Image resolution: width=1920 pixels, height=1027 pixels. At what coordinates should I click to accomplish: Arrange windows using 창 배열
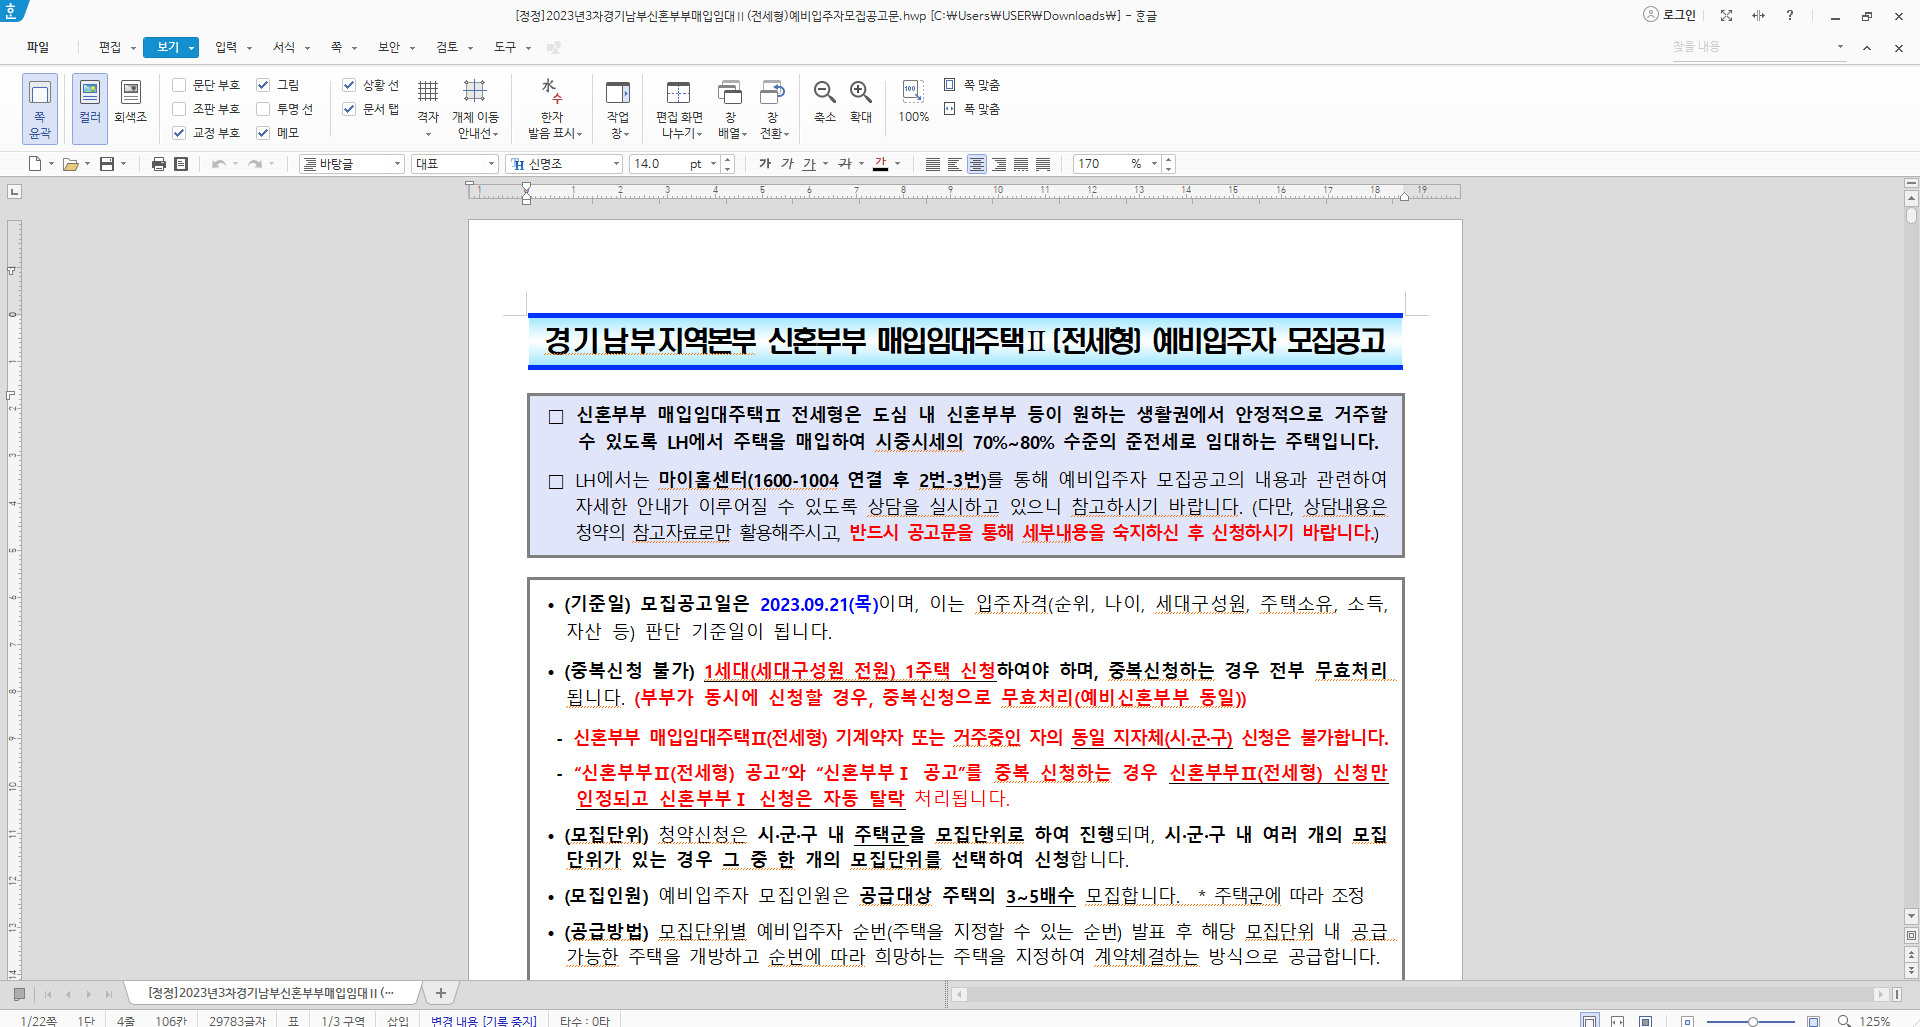tap(731, 100)
